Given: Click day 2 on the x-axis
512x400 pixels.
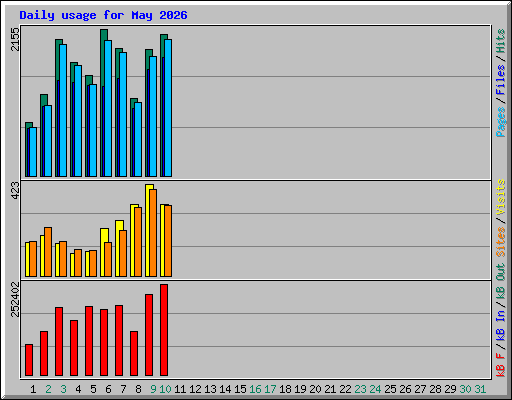Looking at the screenshot, I should click(49, 389).
